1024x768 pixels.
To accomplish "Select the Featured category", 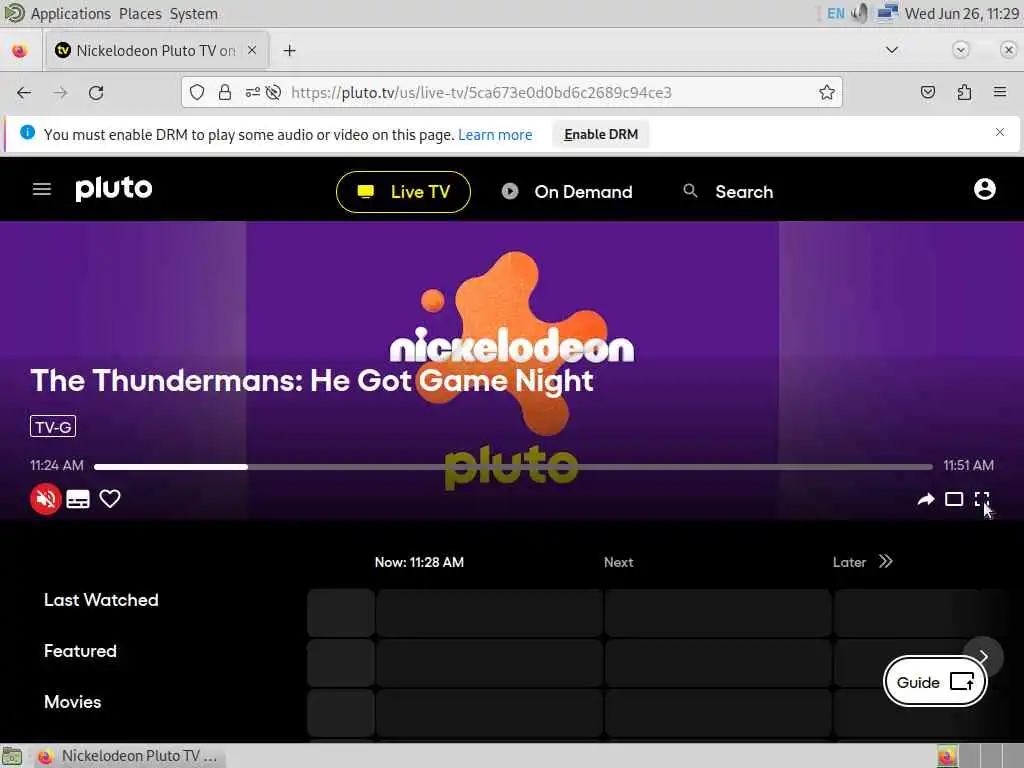I will (80, 651).
